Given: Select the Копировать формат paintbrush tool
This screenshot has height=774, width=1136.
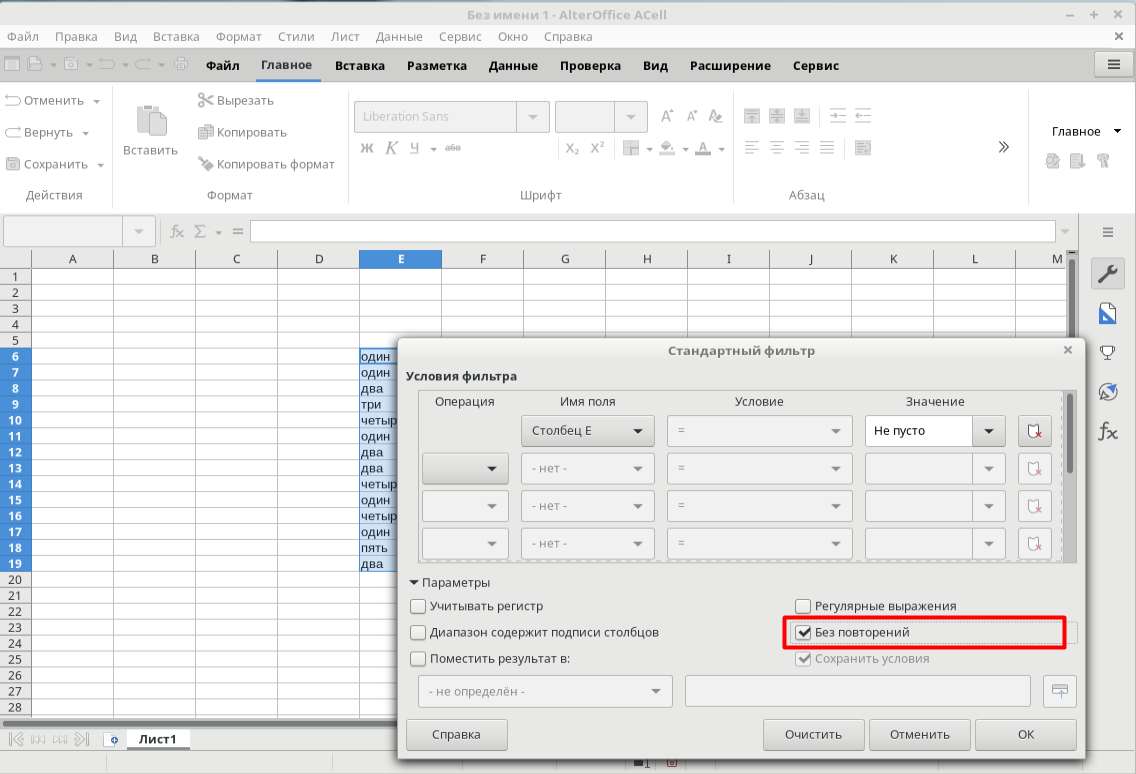Looking at the screenshot, I should tap(205, 164).
